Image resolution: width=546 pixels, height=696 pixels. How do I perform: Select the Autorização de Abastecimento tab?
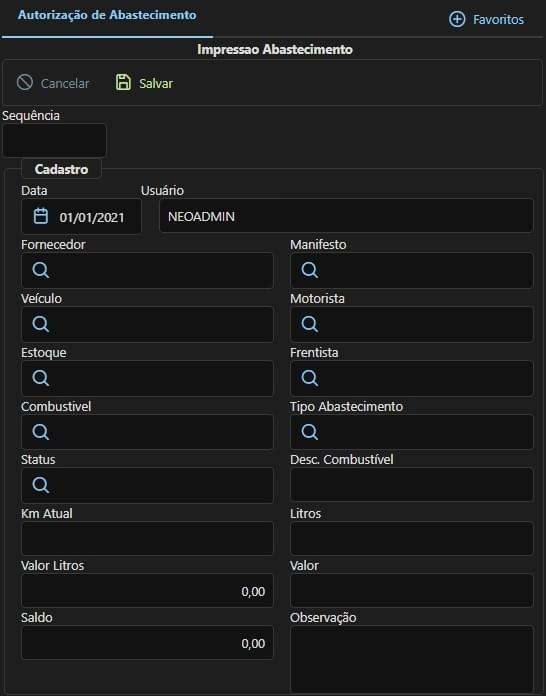coord(107,15)
